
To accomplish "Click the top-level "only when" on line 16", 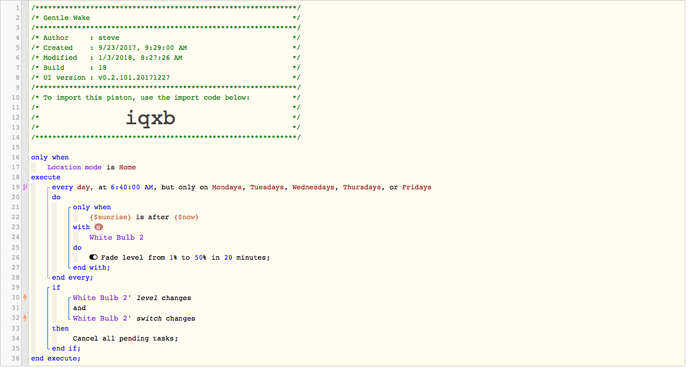I will pos(50,157).
